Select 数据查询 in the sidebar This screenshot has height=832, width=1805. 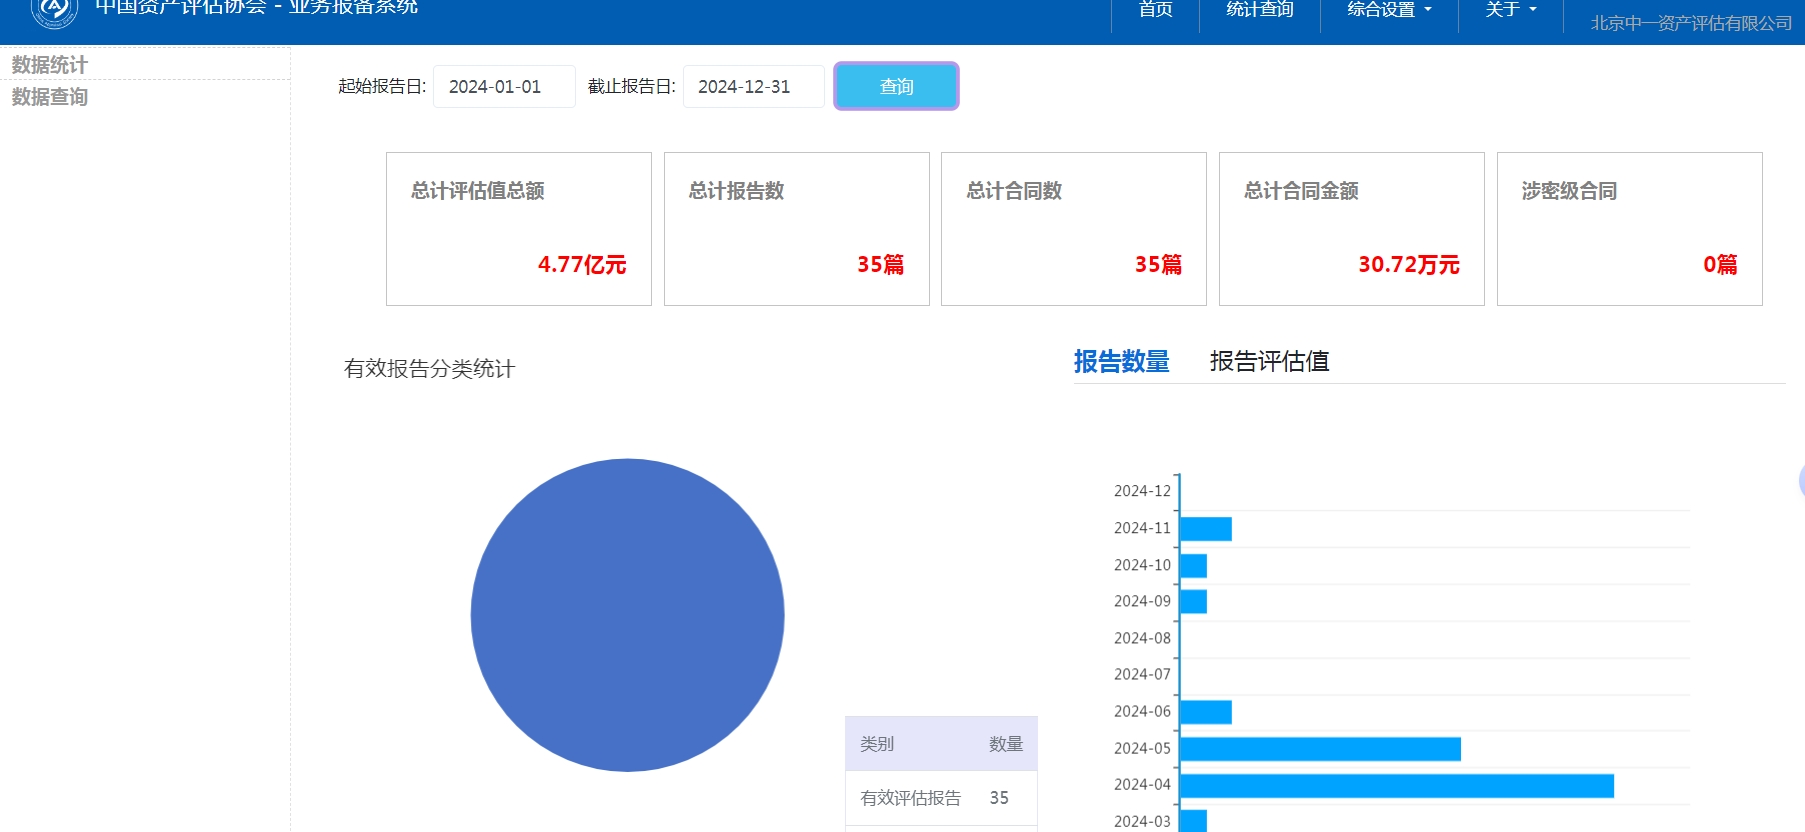(50, 97)
